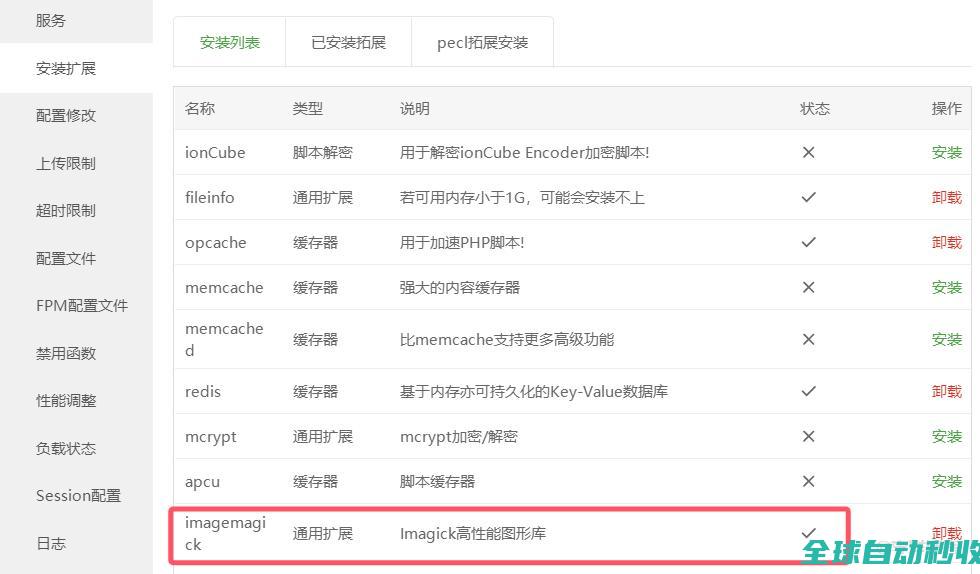Switch to the 已安装拓展 tab
The width and height of the screenshot is (980, 574).
(x=348, y=42)
